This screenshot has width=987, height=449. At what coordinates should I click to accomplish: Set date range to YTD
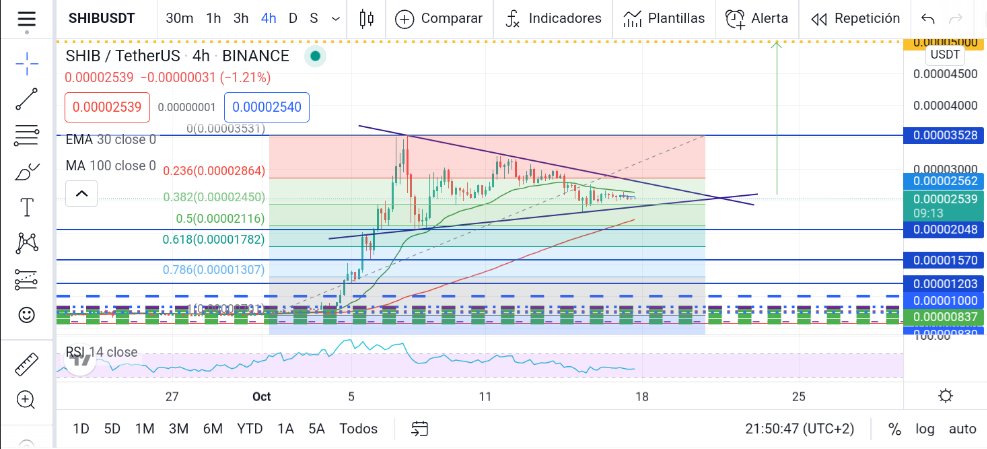click(250, 429)
